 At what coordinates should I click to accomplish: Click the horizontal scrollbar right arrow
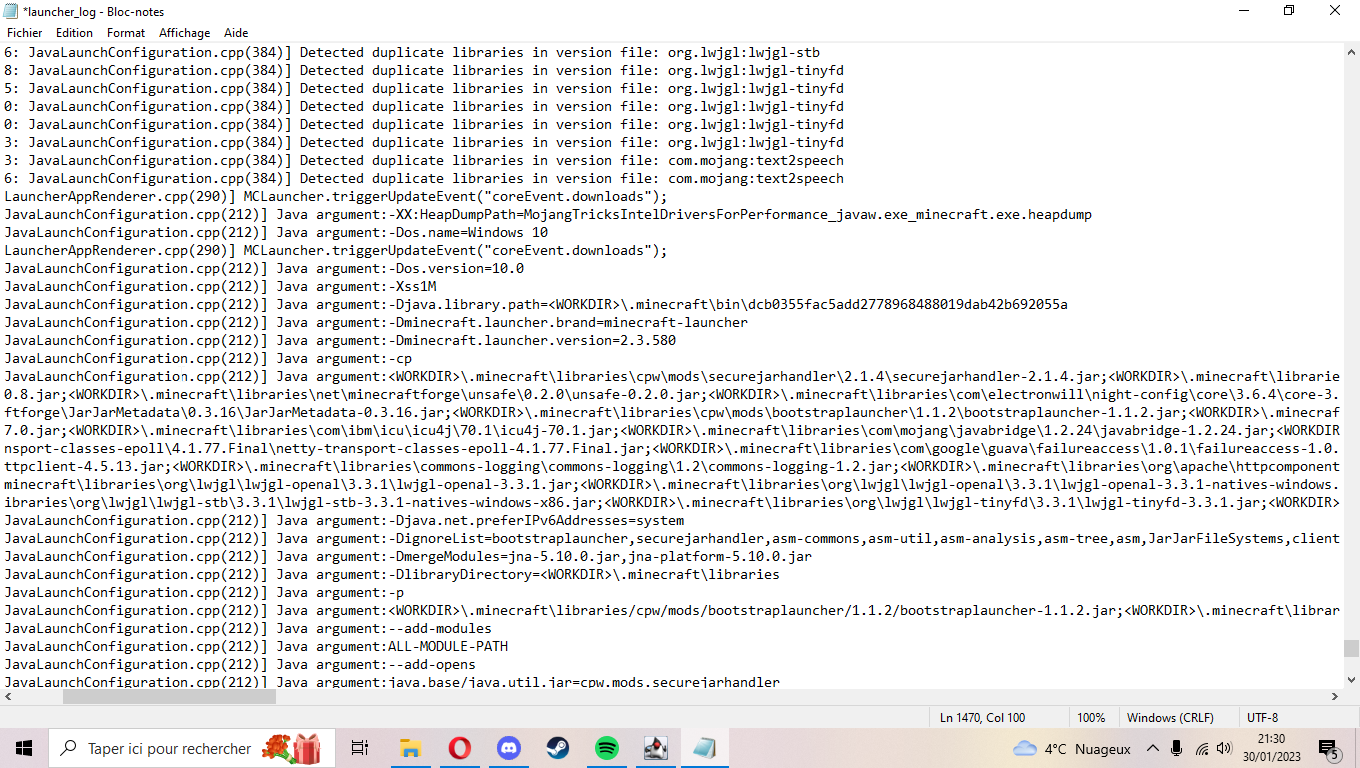(x=1334, y=696)
